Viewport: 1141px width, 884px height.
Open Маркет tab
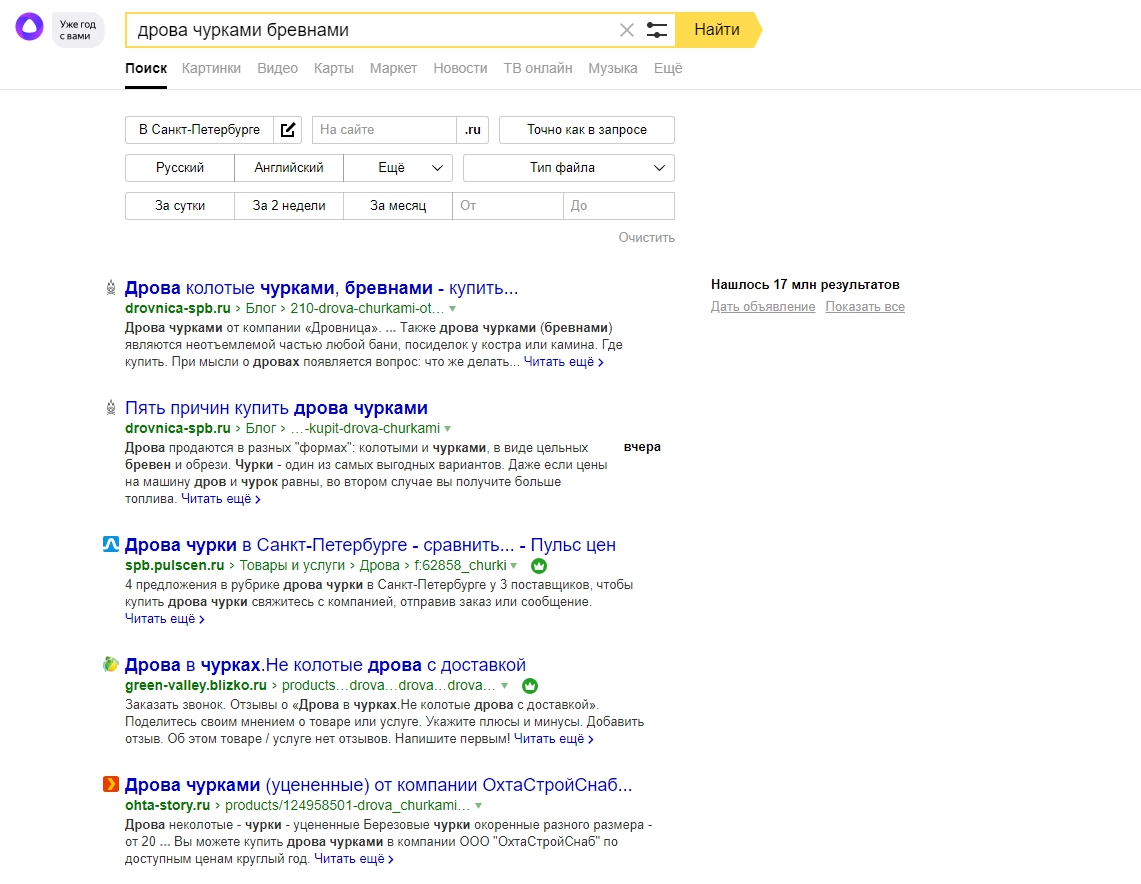coord(393,68)
